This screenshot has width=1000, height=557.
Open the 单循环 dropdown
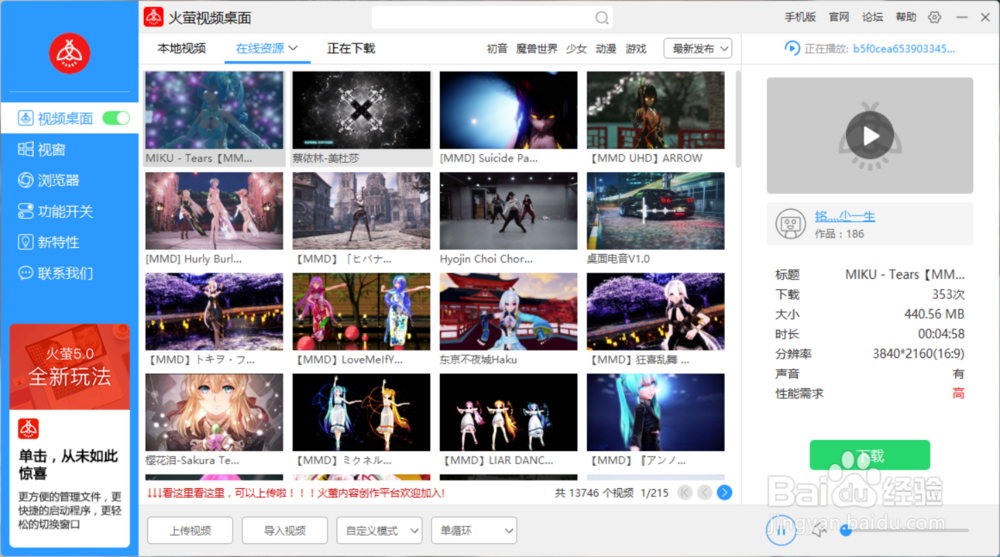[474, 530]
